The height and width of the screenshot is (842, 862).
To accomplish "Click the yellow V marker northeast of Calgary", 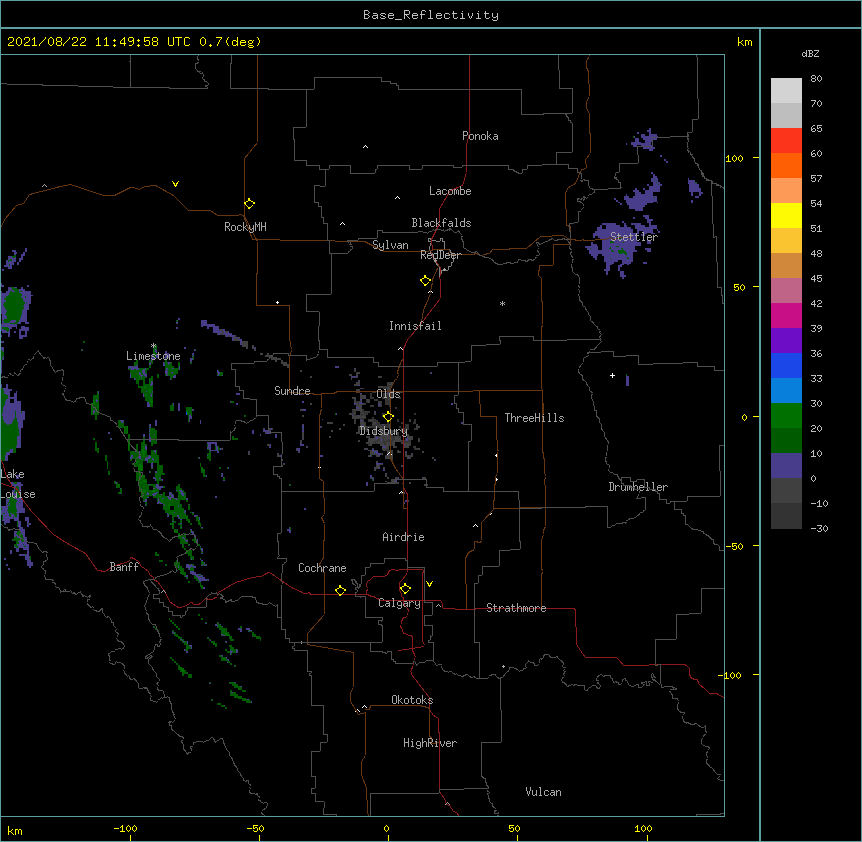I will 429,584.
